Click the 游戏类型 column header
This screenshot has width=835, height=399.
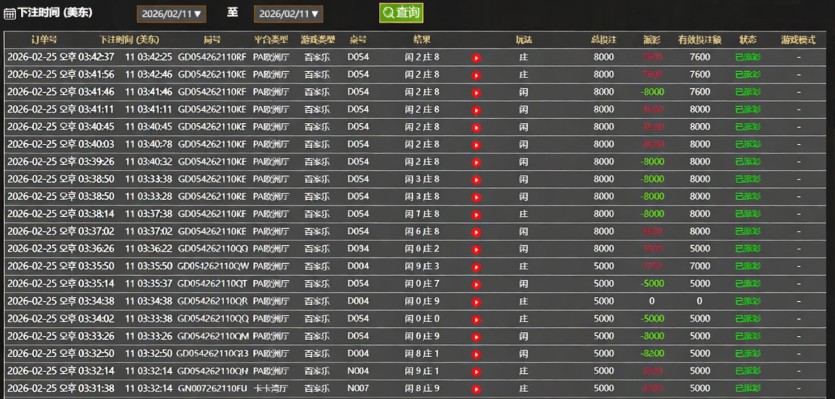[317, 40]
